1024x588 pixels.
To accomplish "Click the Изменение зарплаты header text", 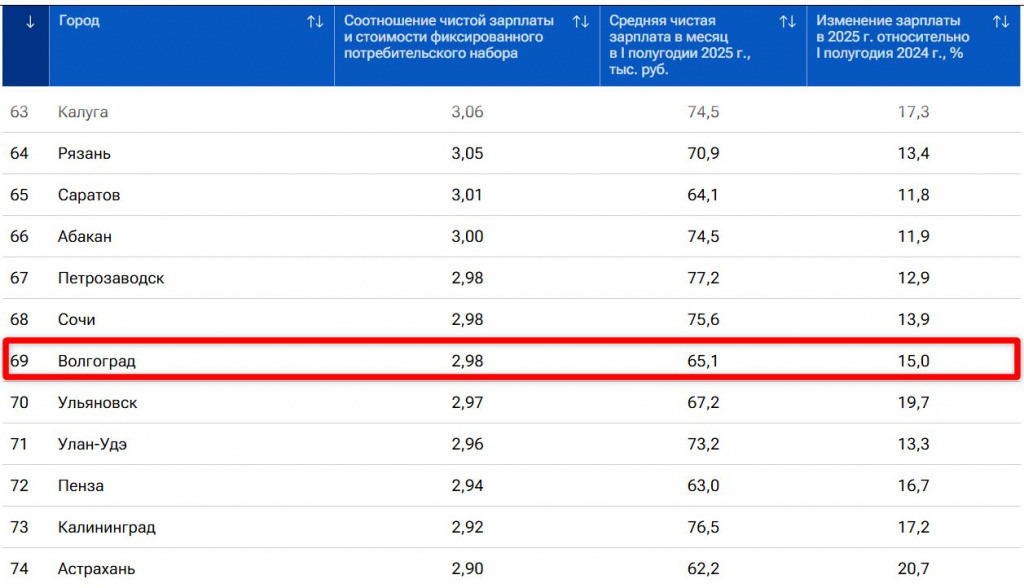I will (889, 37).
